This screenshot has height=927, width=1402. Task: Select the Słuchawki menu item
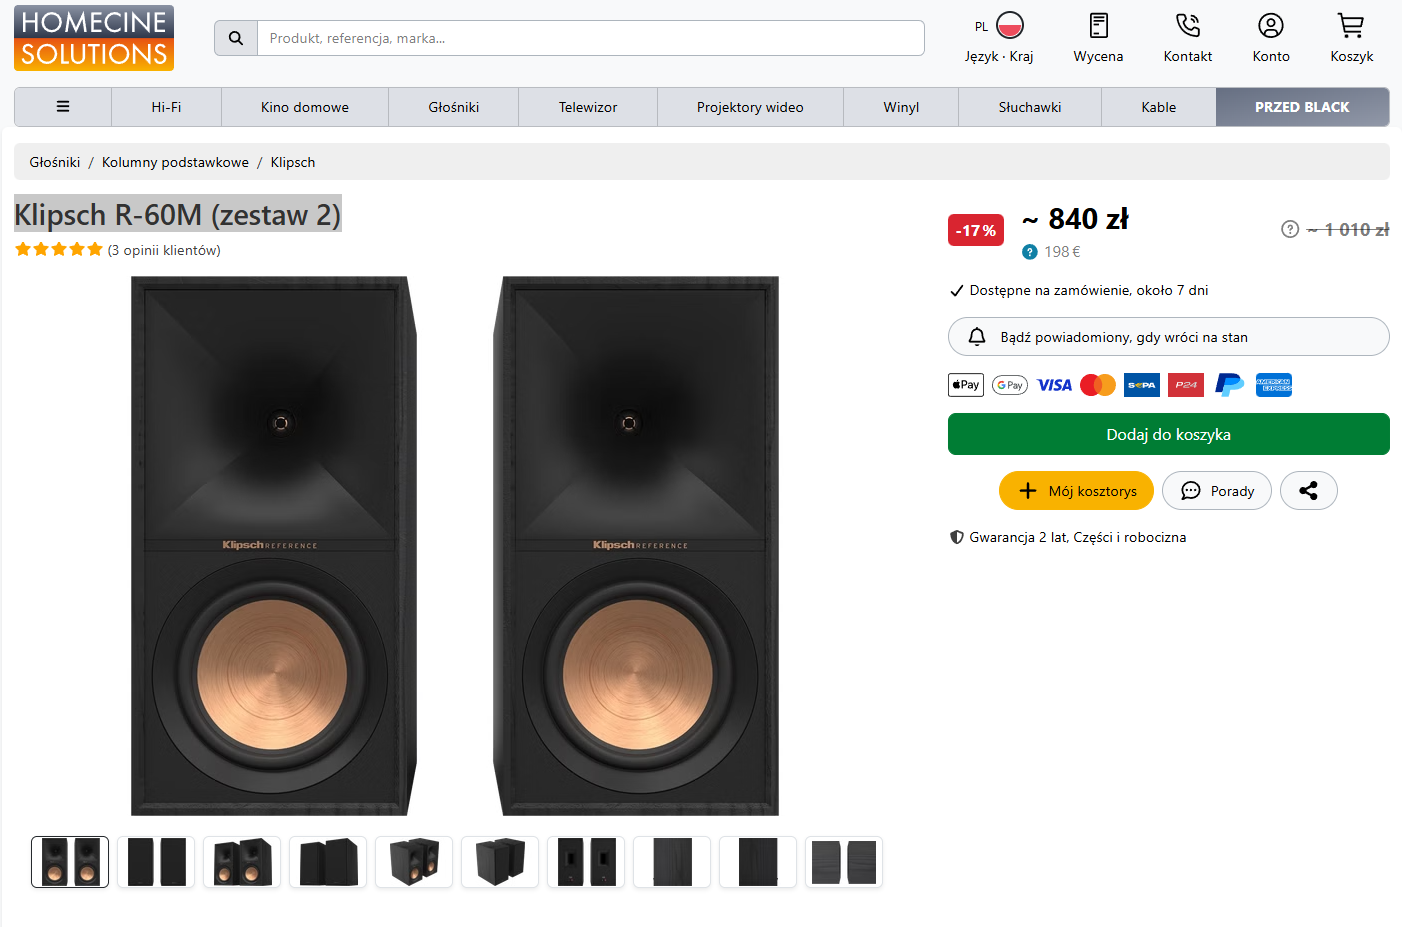(x=1029, y=107)
